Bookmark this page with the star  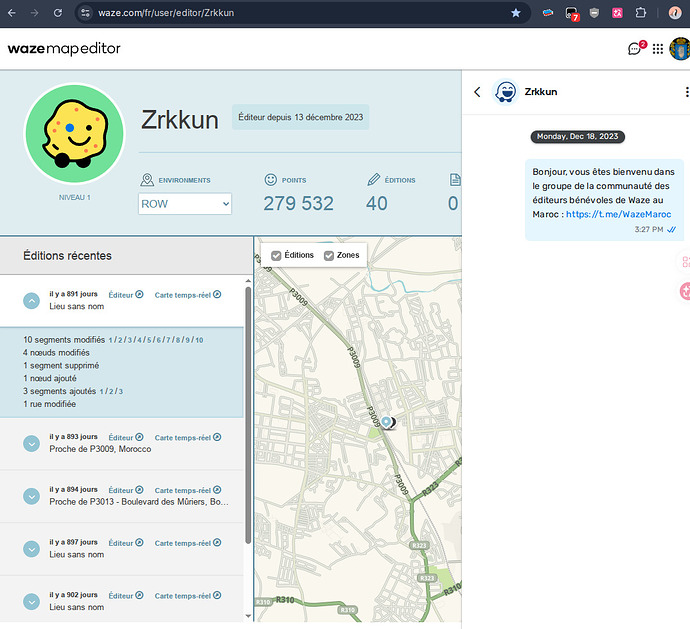pyautogui.click(x=516, y=13)
